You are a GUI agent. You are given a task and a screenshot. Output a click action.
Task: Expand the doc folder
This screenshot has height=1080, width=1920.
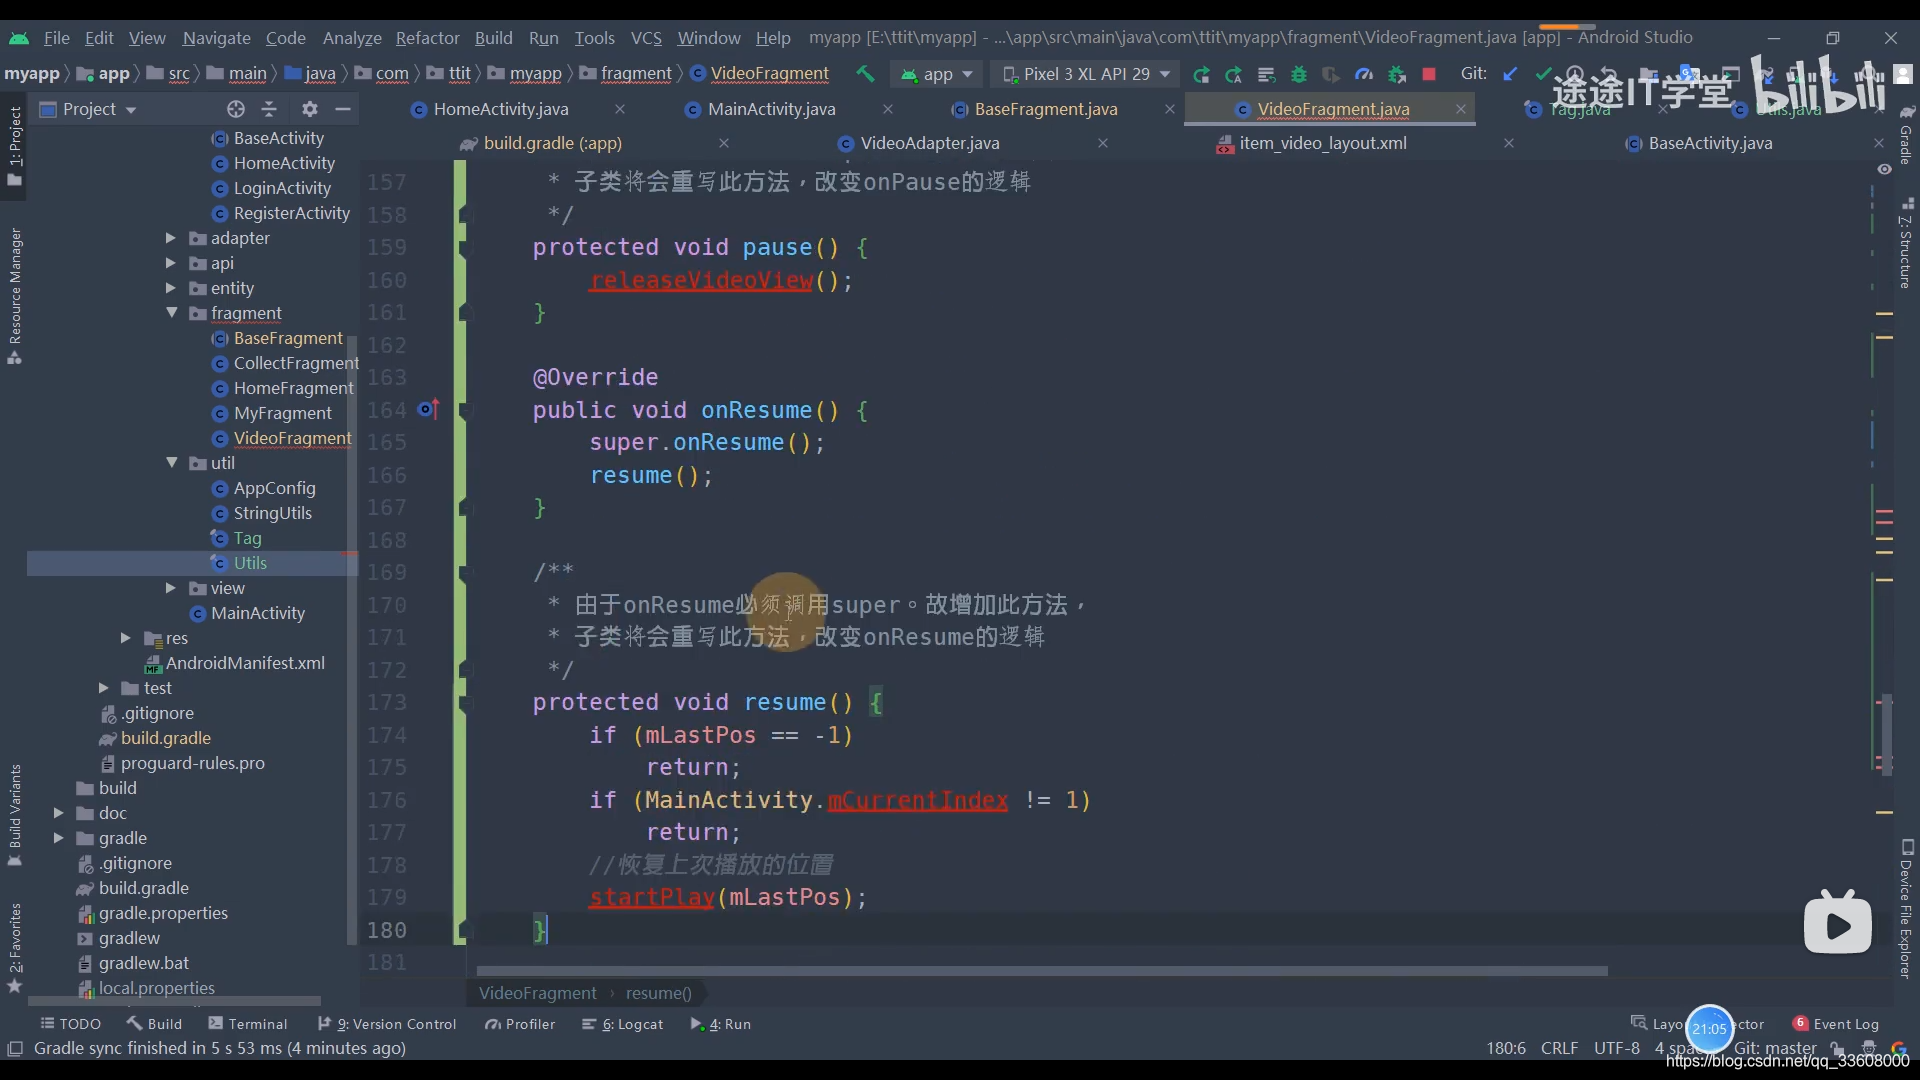[x=58, y=813]
